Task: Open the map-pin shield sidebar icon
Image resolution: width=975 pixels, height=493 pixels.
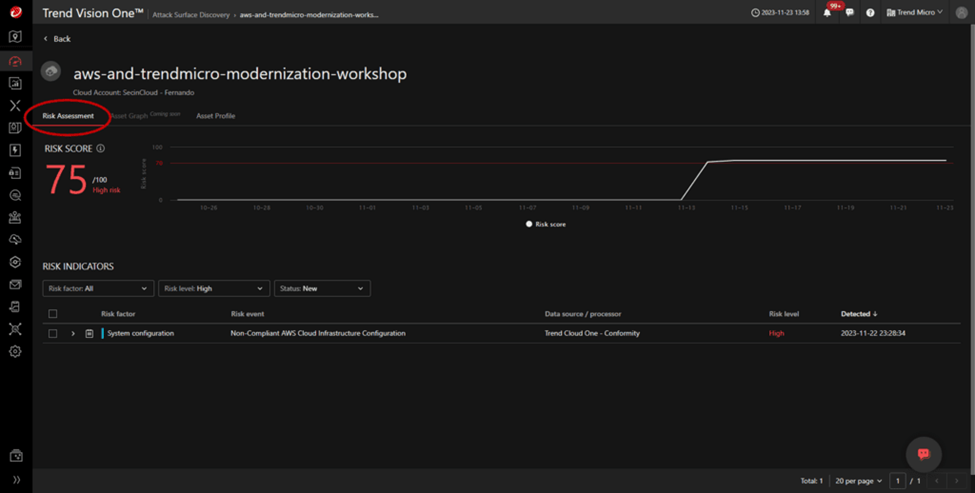Action: point(16,37)
